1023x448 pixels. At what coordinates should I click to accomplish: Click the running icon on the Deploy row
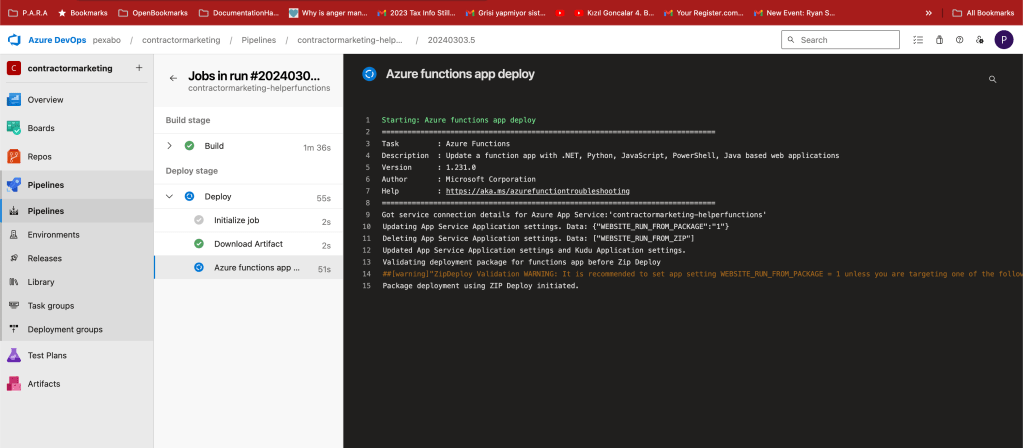(x=189, y=196)
